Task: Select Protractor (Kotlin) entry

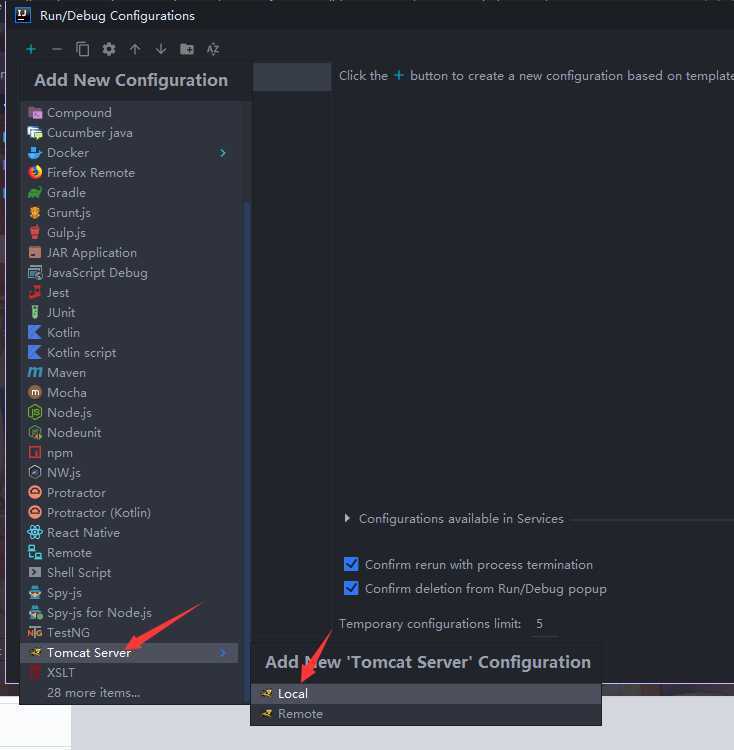Action: (129, 512)
